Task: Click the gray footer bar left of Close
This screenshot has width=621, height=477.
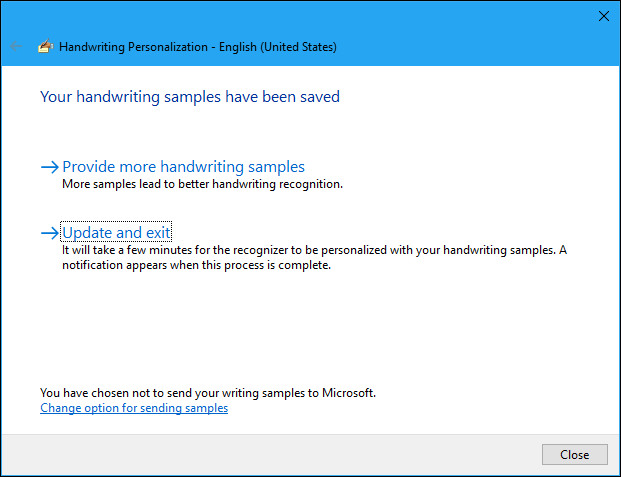Action: 270,455
